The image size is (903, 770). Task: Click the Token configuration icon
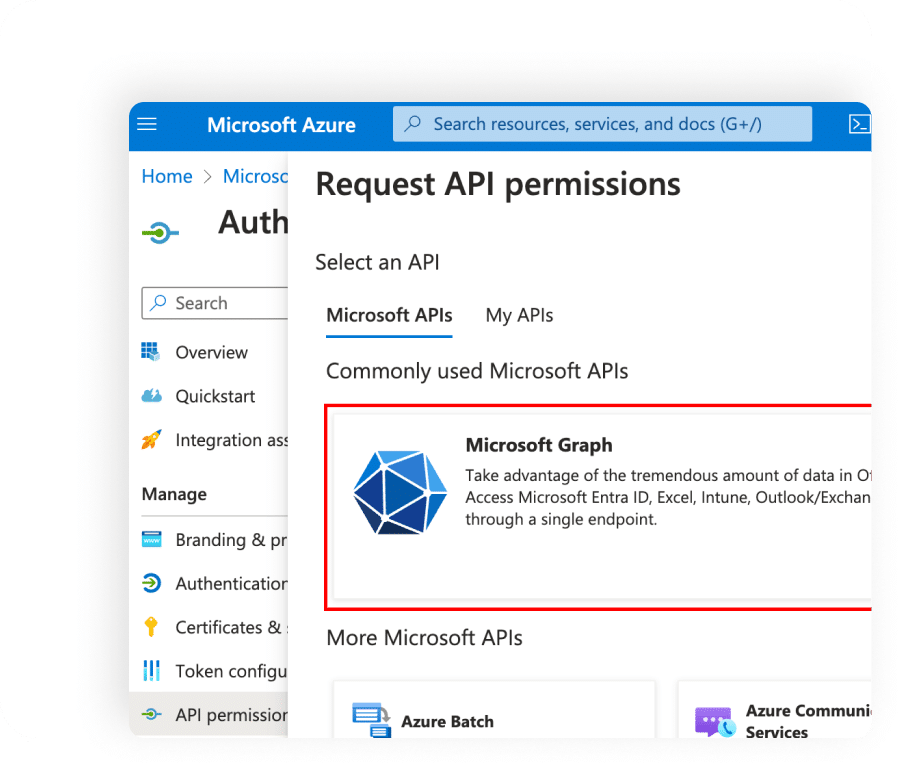[x=151, y=671]
